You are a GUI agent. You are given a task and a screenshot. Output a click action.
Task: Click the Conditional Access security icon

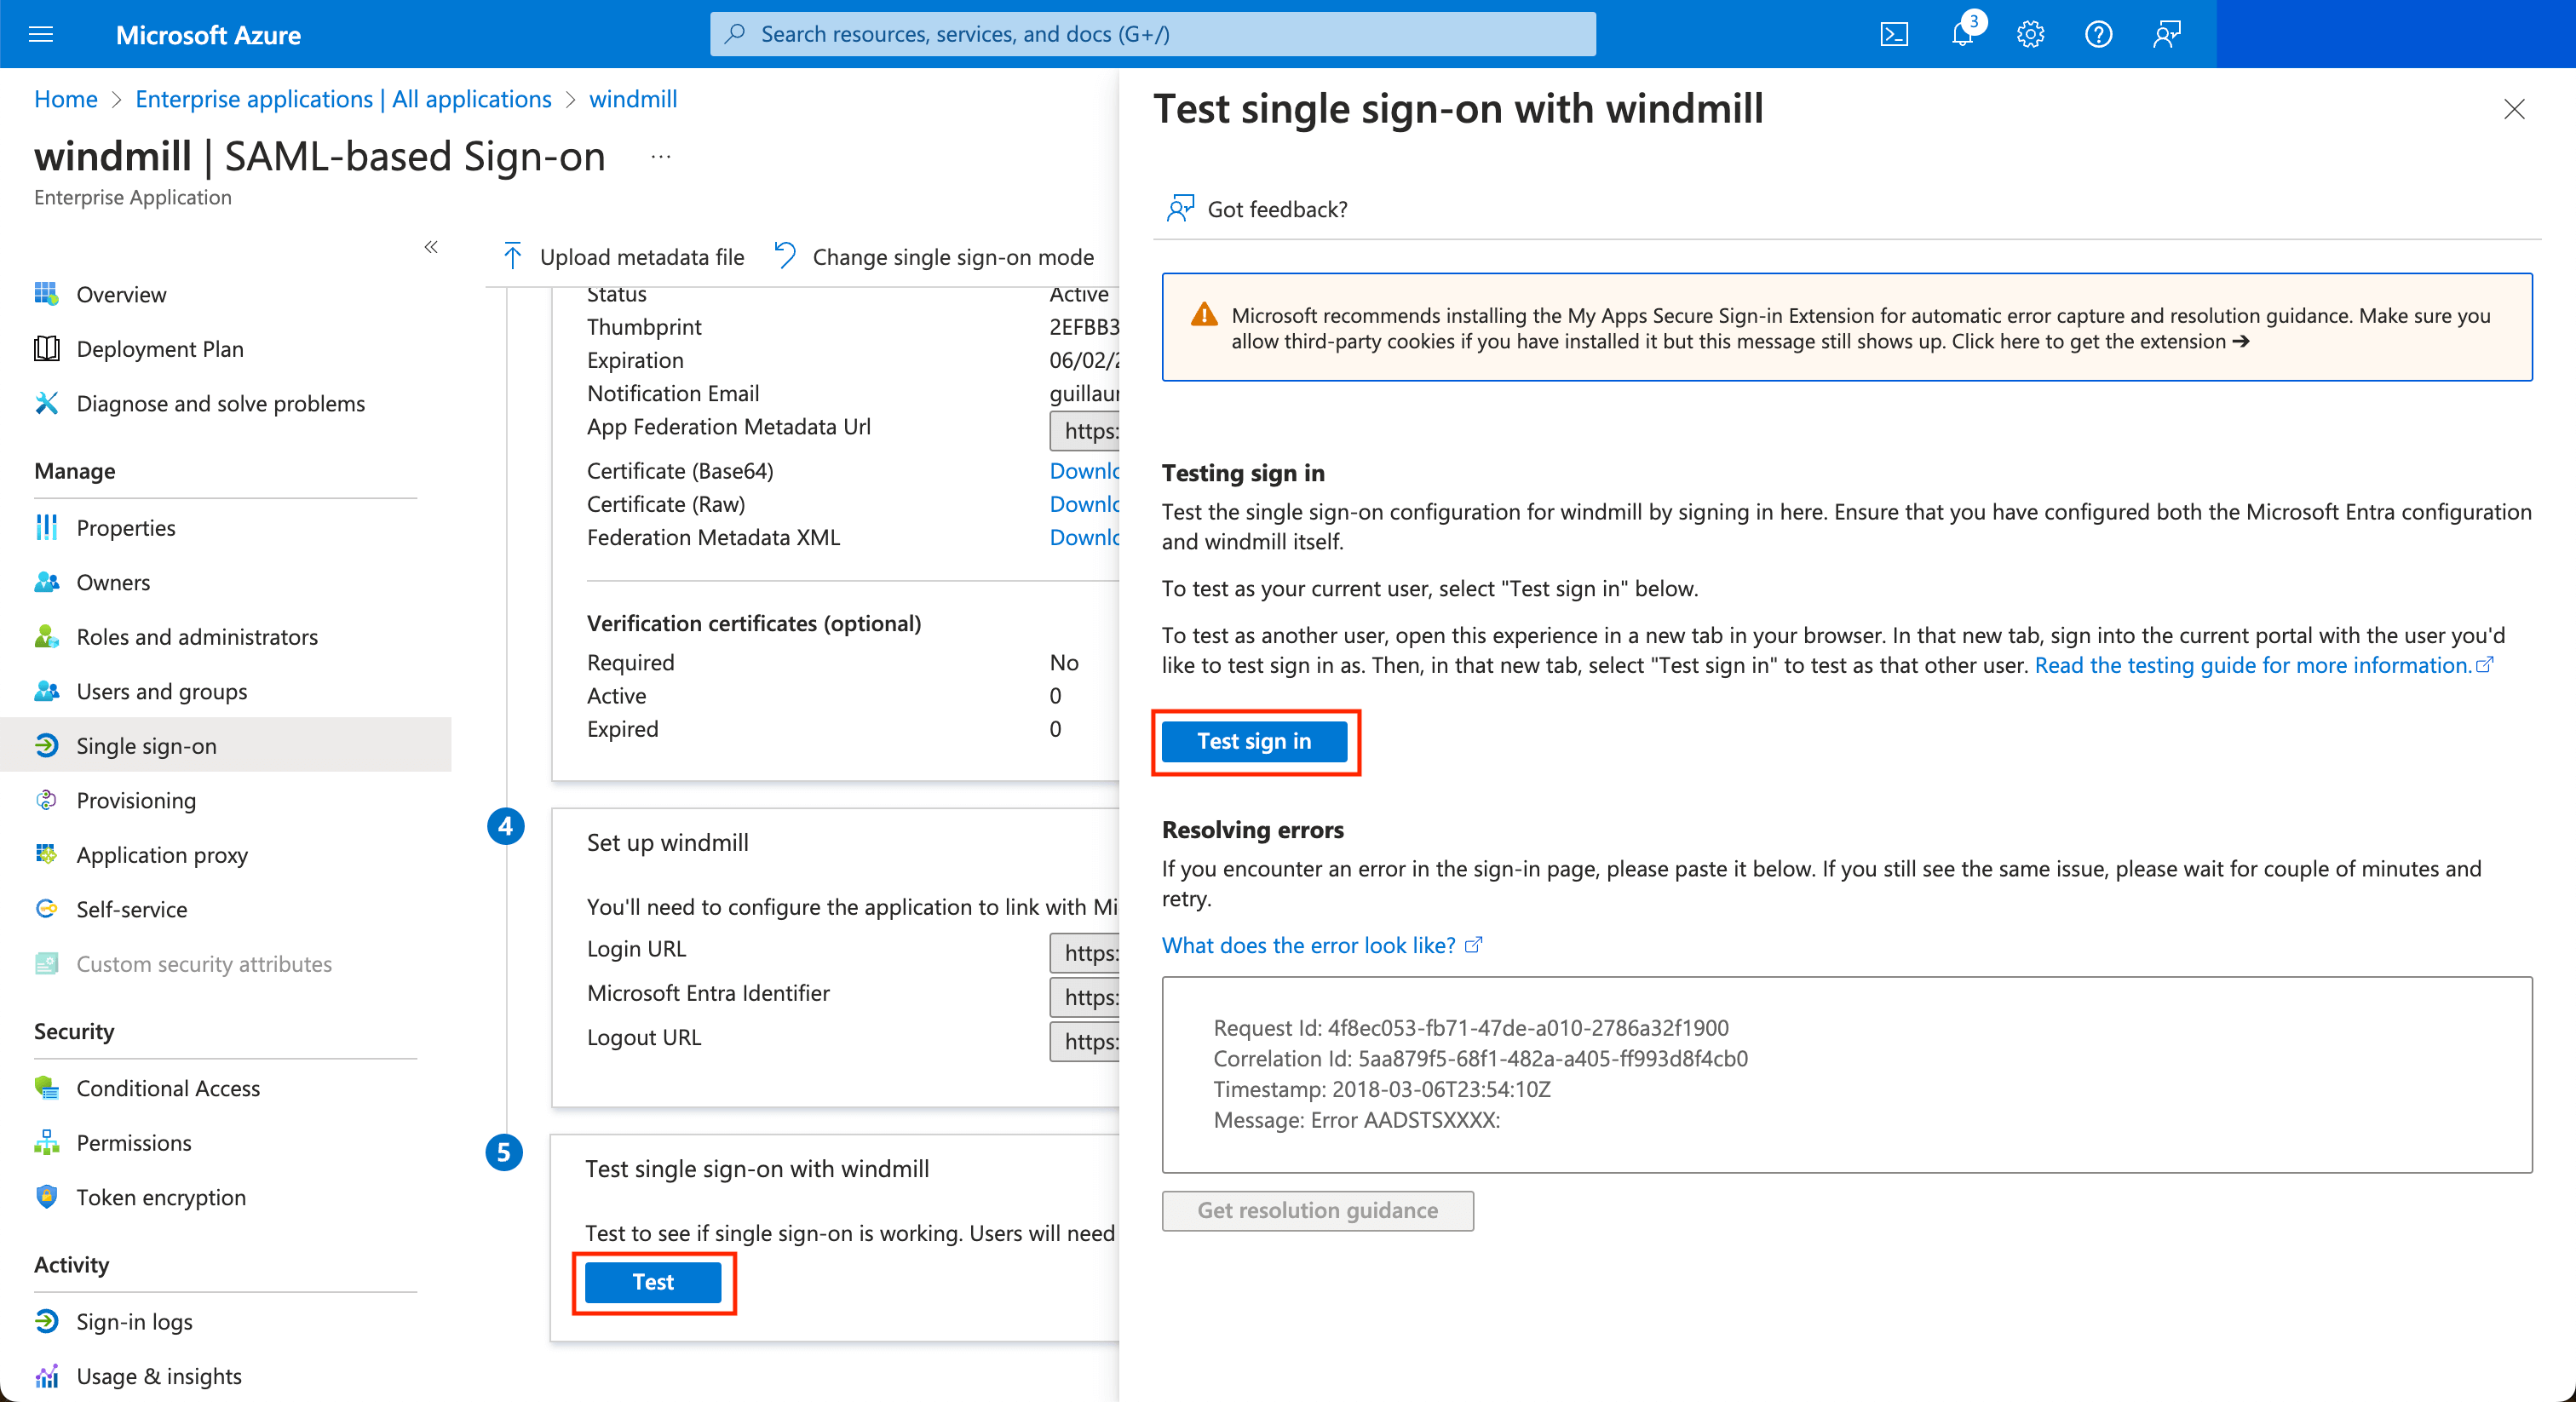click(x=47, y=1086)
